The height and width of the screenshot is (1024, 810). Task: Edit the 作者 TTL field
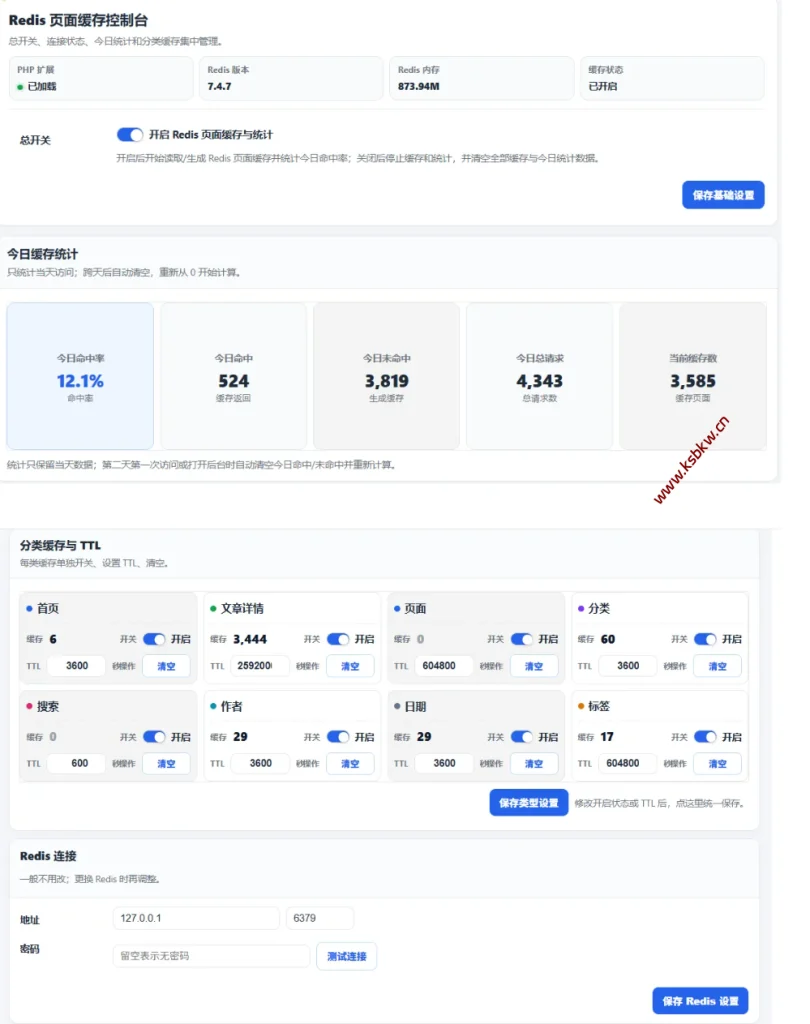click(x=261, y=763)
